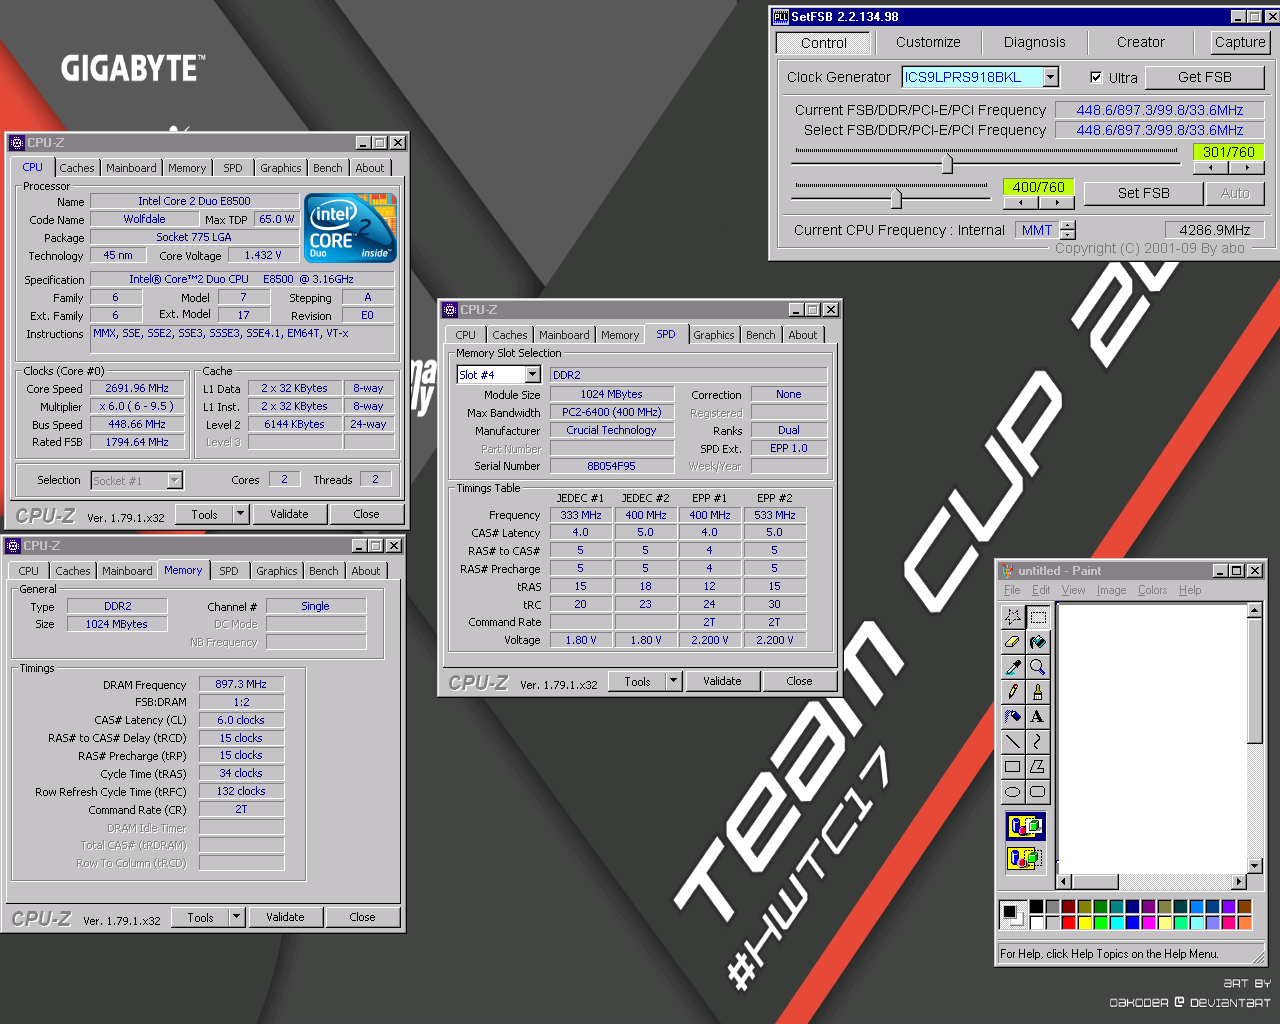Click the SetFSB title bar icon
This screenshot has width=1280, height=1024.
tap(781, 16)
